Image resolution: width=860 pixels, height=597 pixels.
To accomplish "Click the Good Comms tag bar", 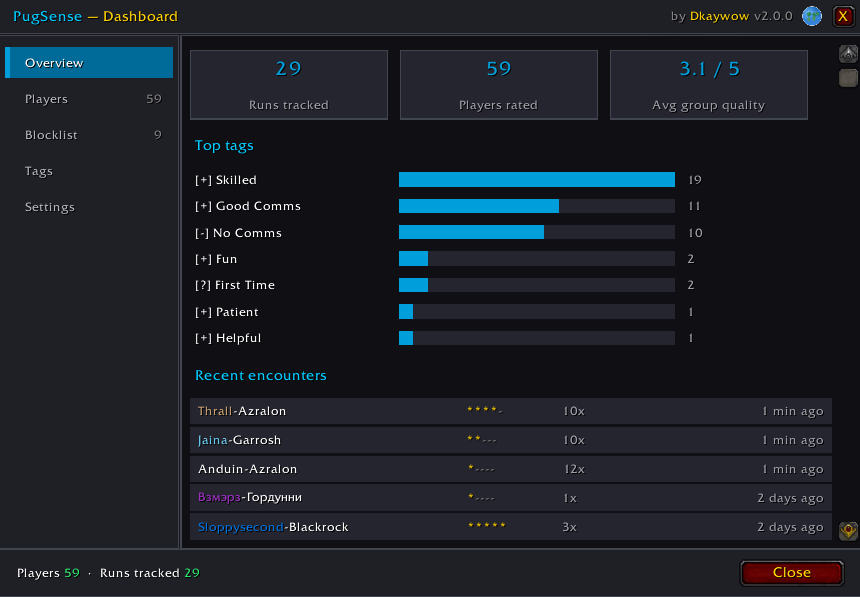I will point(536,206).
